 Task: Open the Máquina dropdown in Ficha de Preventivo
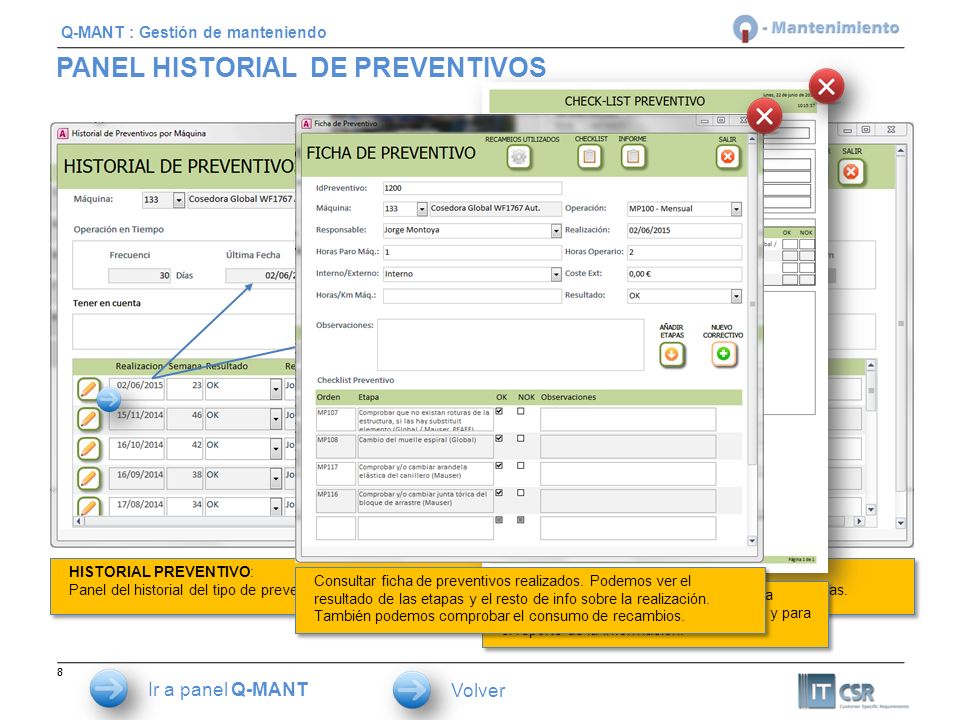tap(422, 209)
